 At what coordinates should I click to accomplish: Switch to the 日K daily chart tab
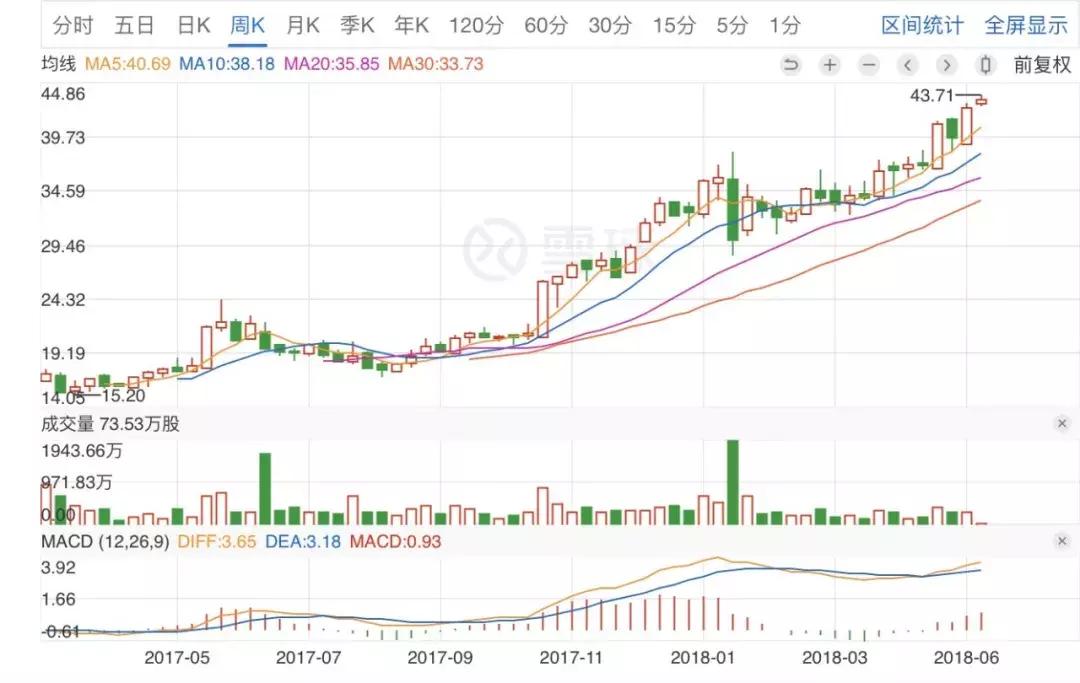(x=194, y=24)
